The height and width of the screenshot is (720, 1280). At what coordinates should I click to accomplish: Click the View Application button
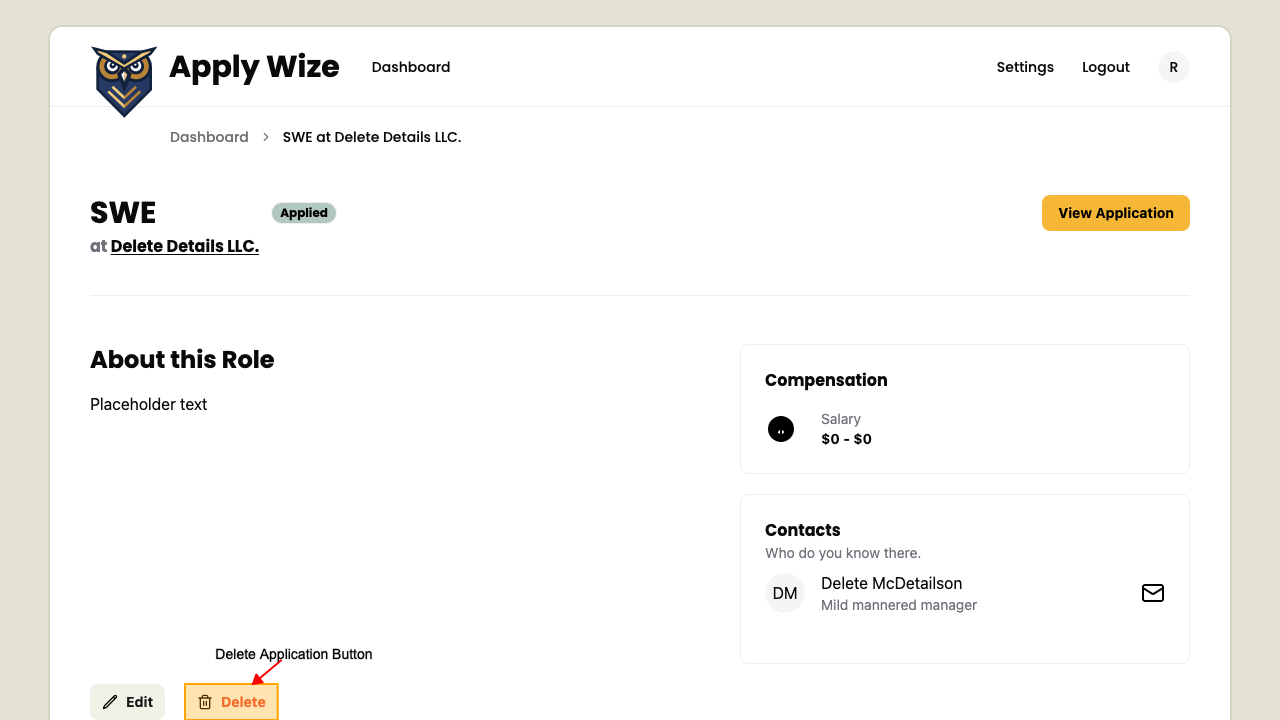(1115, 213)
